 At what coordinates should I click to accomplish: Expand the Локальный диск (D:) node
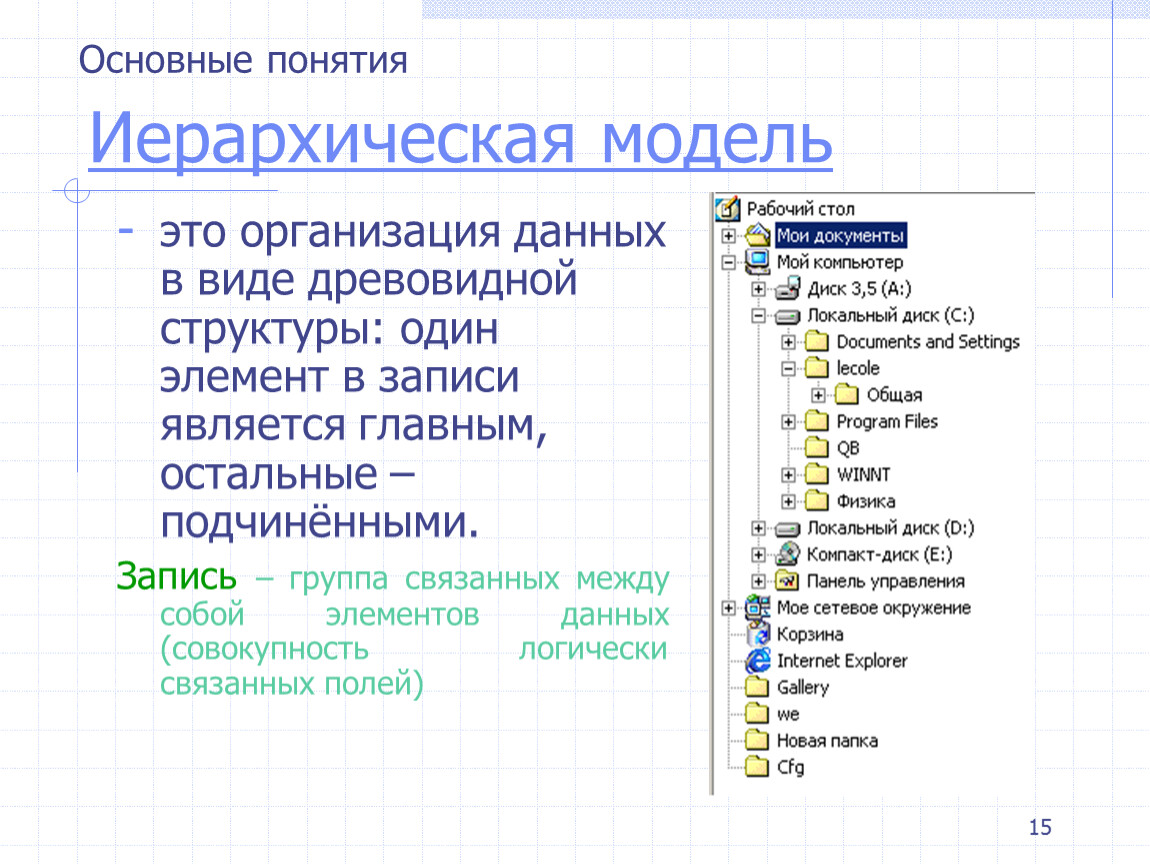point(759,528)
